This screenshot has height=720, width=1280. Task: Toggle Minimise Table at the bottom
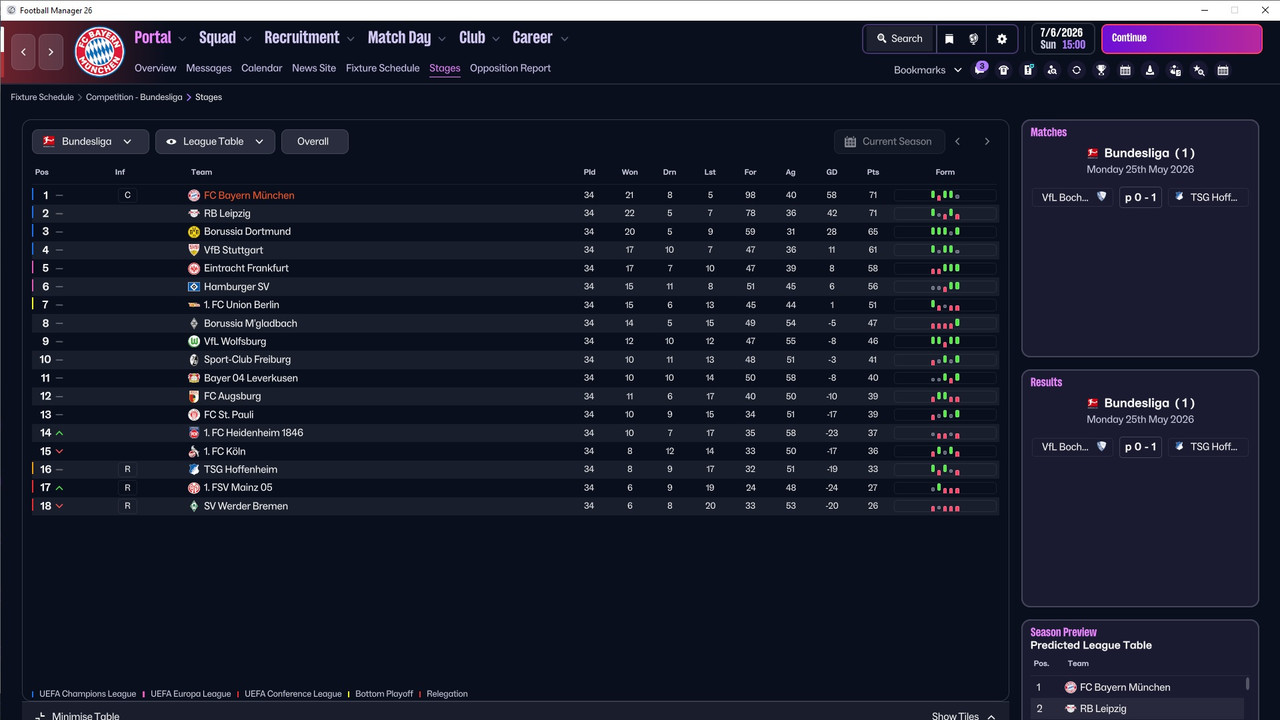point(78,716)
